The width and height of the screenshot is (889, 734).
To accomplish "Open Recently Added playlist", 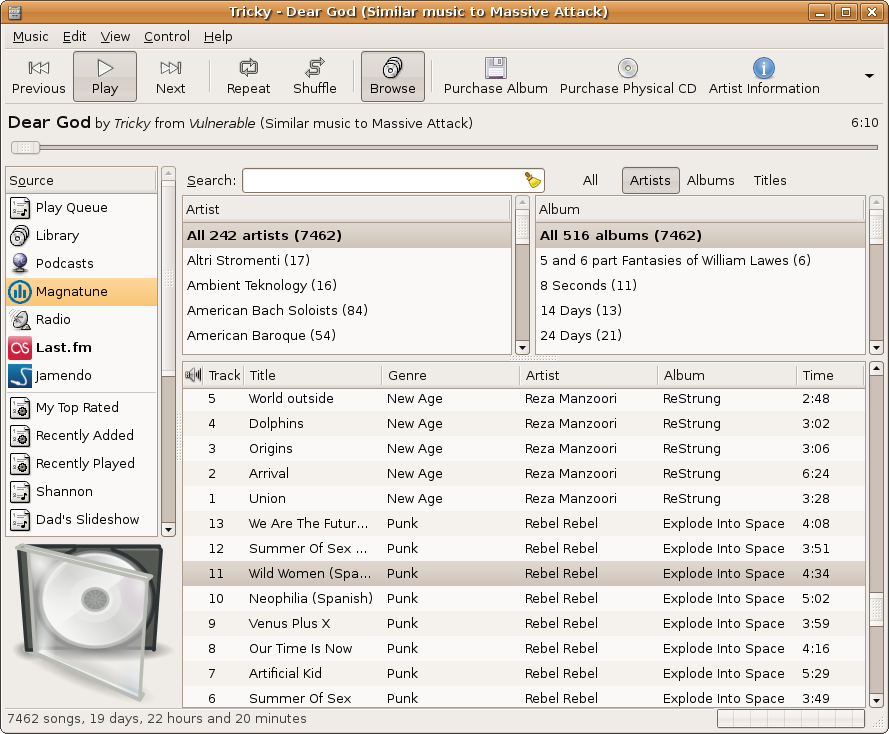I will 82,435.
